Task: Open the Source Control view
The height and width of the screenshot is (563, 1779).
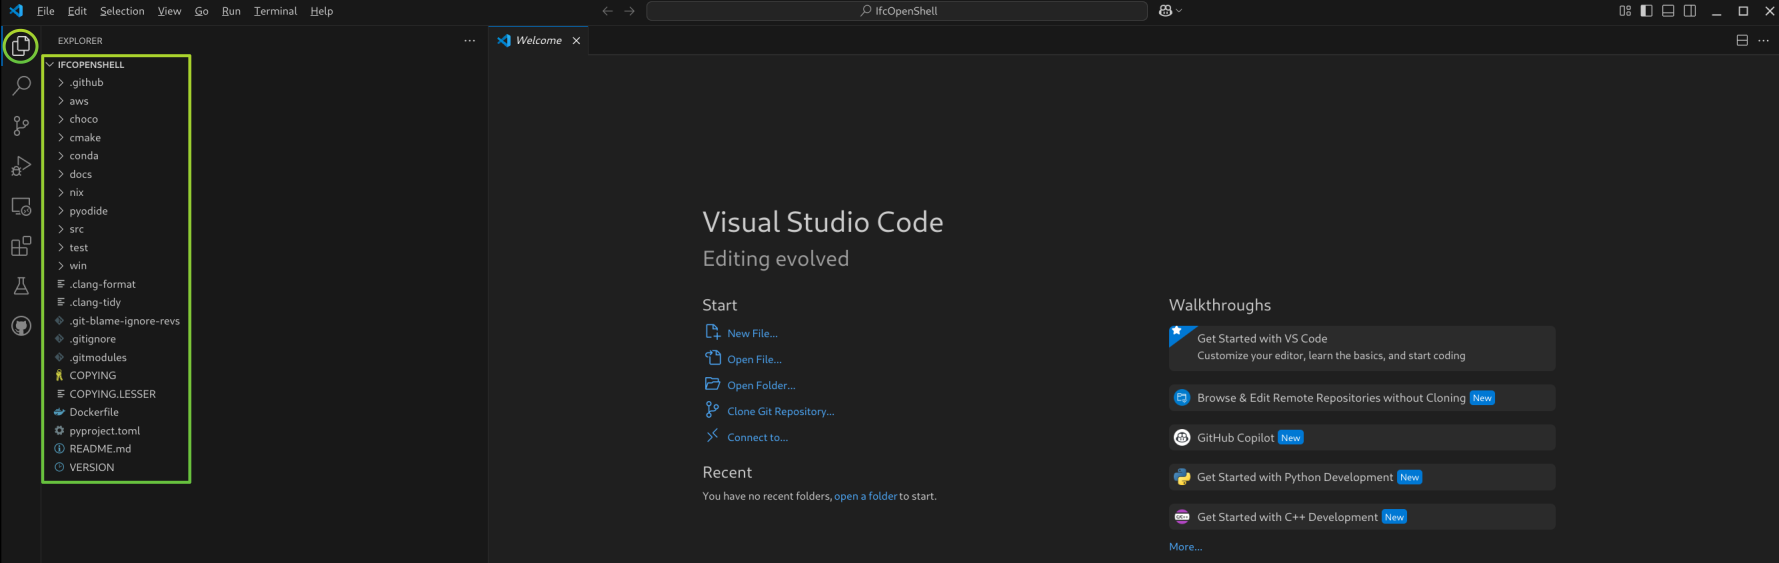Action: (21, 126)
